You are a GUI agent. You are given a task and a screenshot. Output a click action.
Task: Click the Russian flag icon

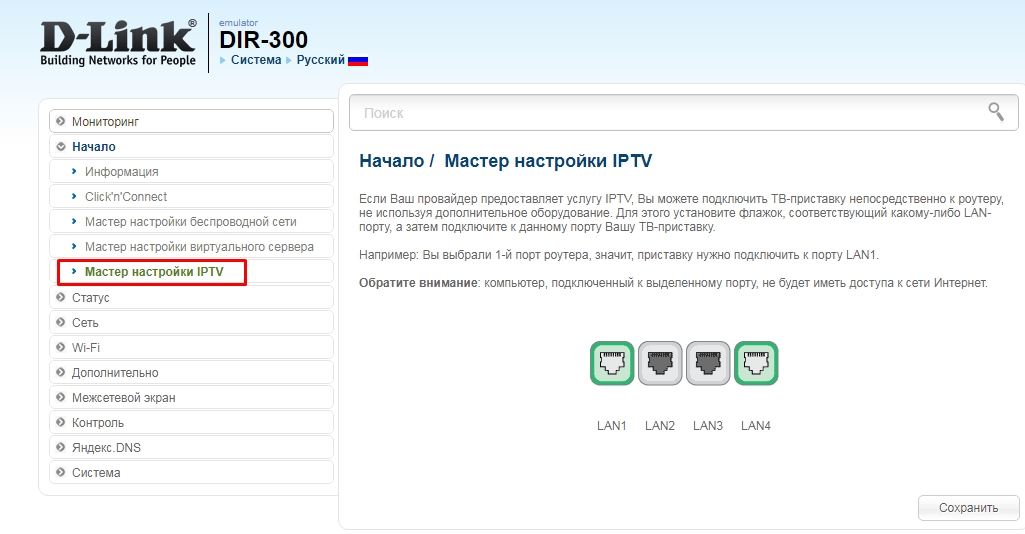tap(358, 60)
